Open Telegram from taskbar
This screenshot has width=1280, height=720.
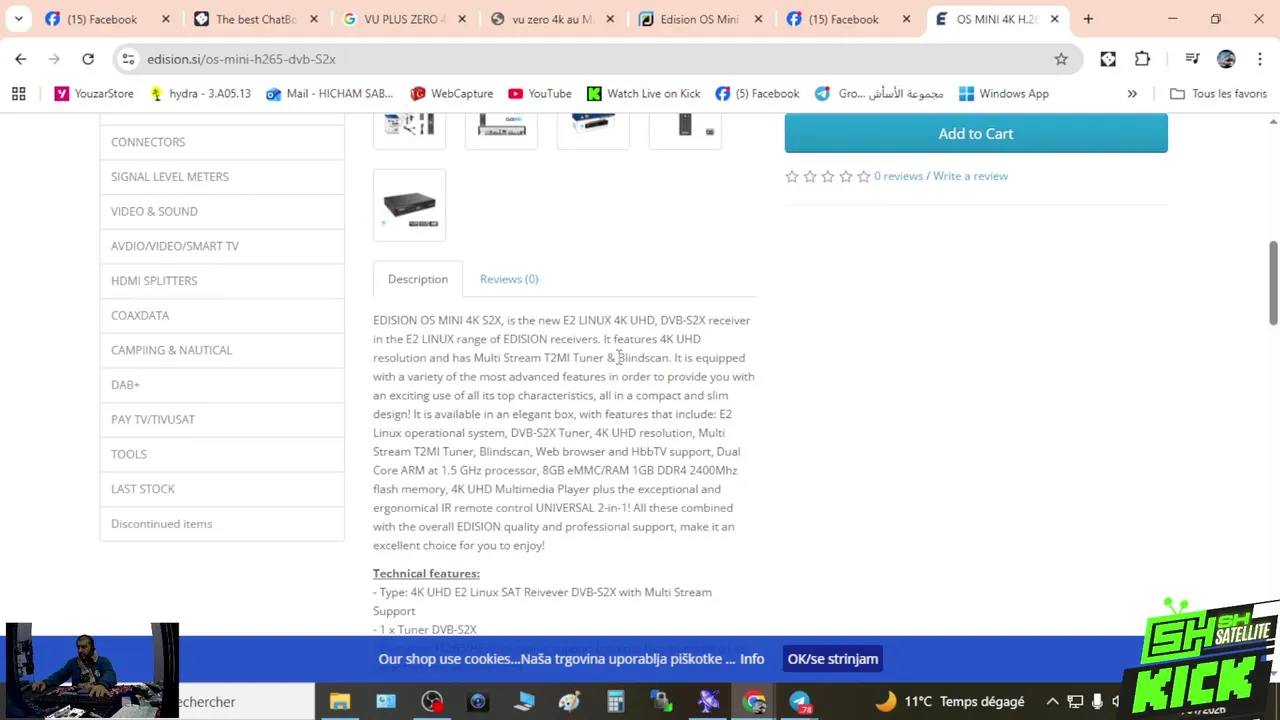coord(800,702)
